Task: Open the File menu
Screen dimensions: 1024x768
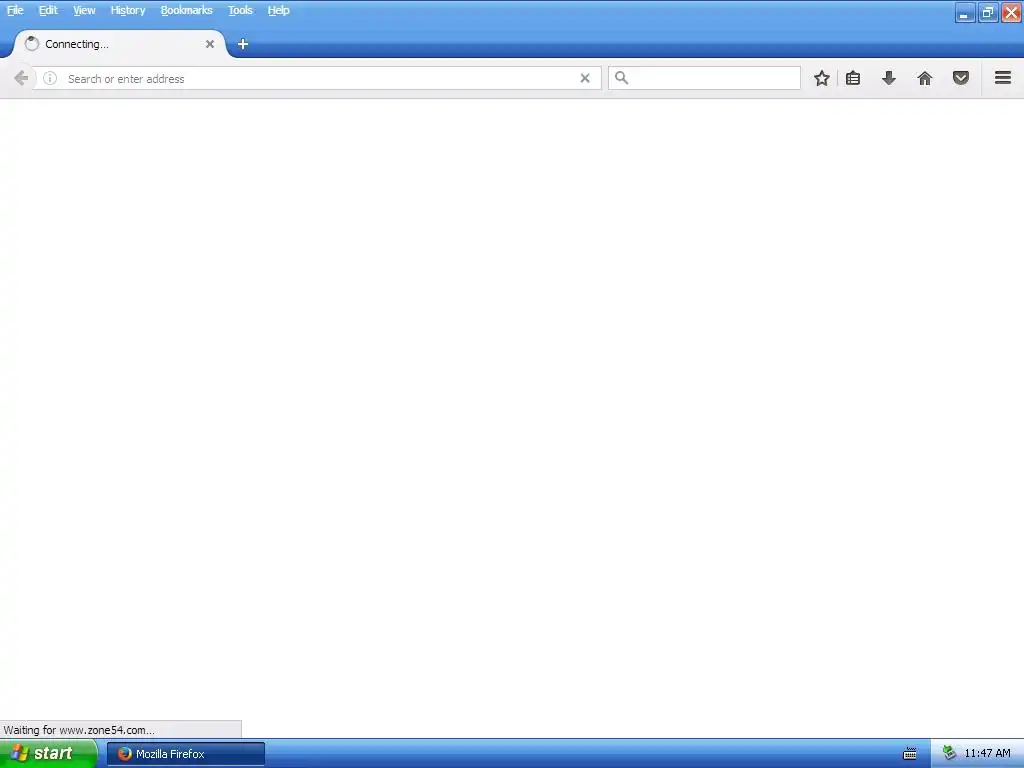Action: (15, 10)
